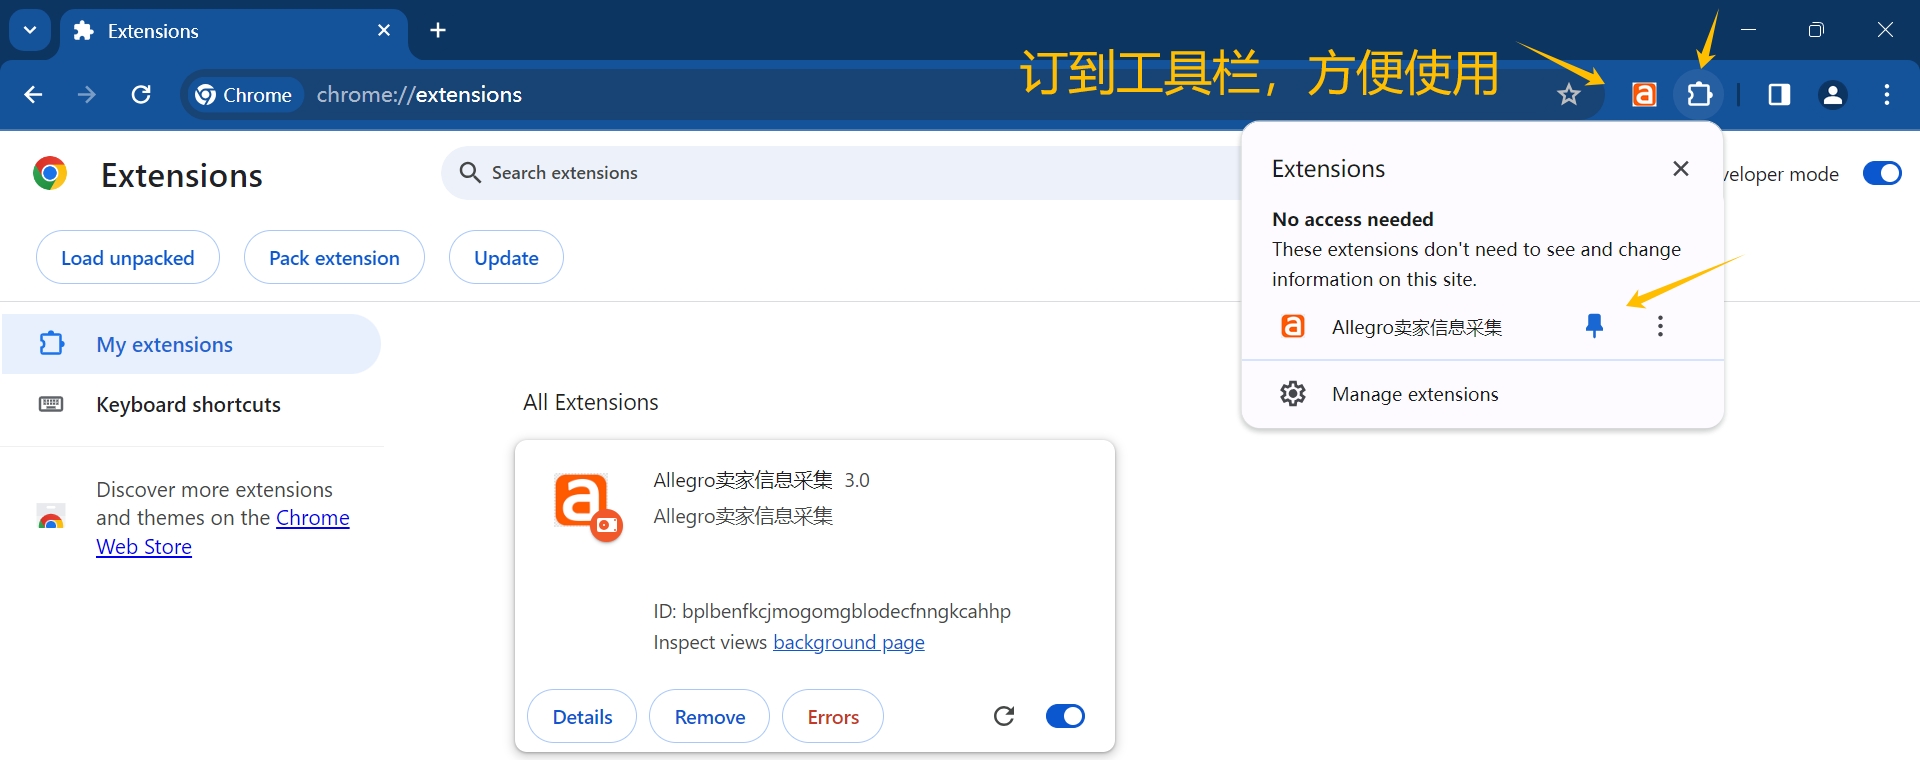This screenshot has width=1920, height=760.
Task: Go forward with the forward arrow
Action: tap(87, 95)
